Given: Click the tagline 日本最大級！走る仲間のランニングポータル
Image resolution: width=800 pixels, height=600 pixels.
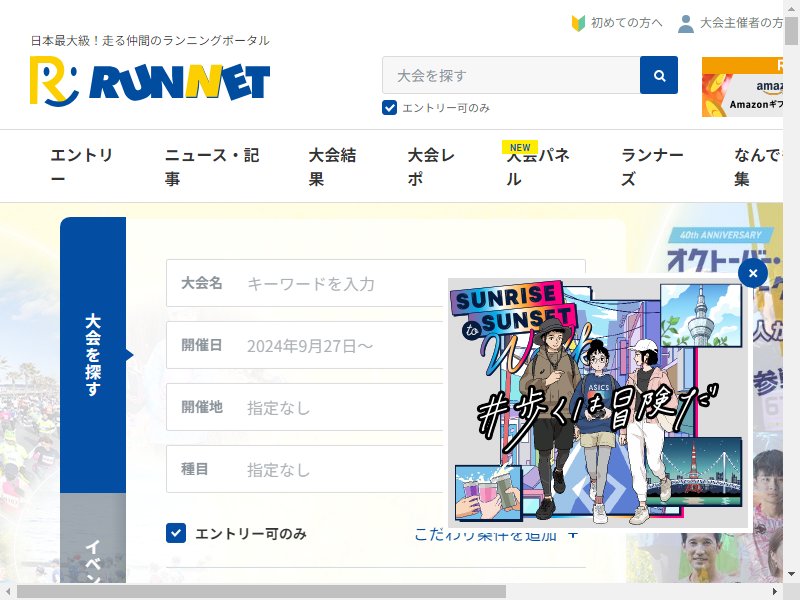Looking at the screenshot, I should click(x=150, y=40).
